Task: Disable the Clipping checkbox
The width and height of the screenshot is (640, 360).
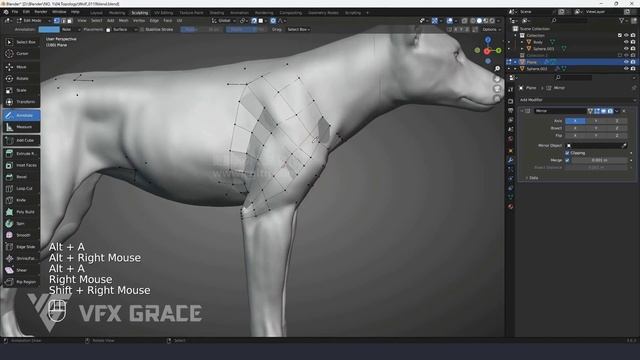Action: pos(567,153)
